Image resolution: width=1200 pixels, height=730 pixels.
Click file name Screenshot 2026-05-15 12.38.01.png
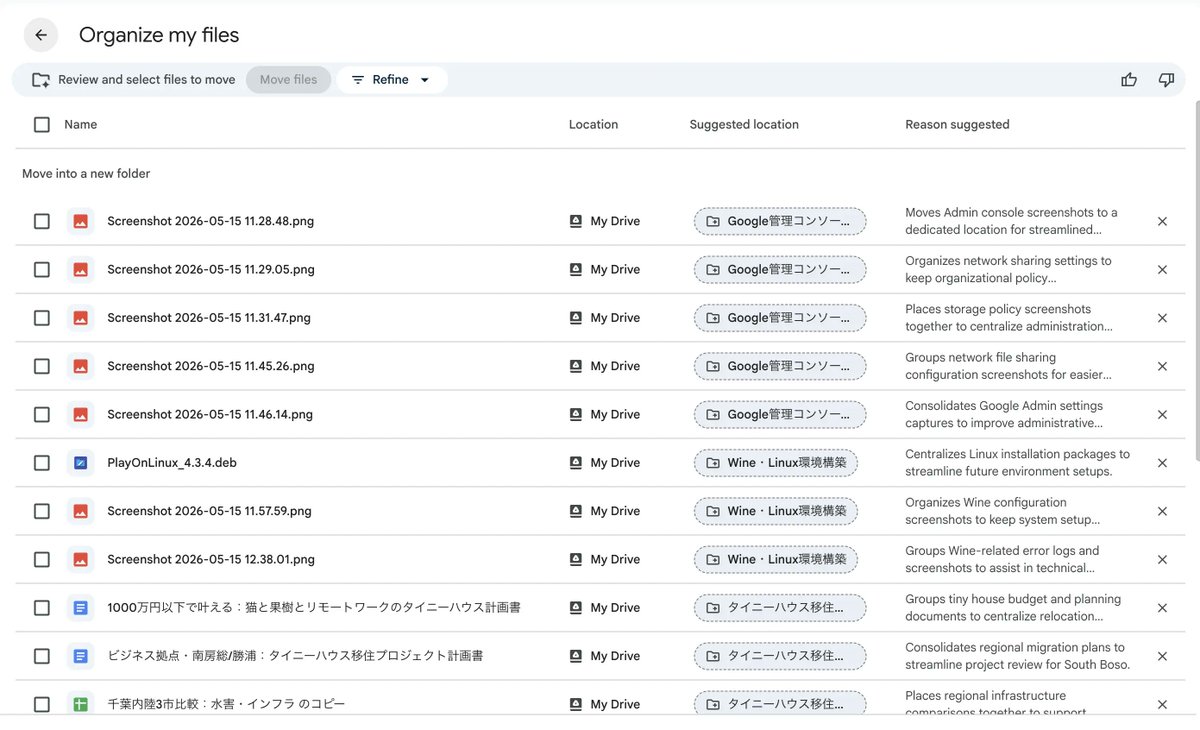pos(211,559)
